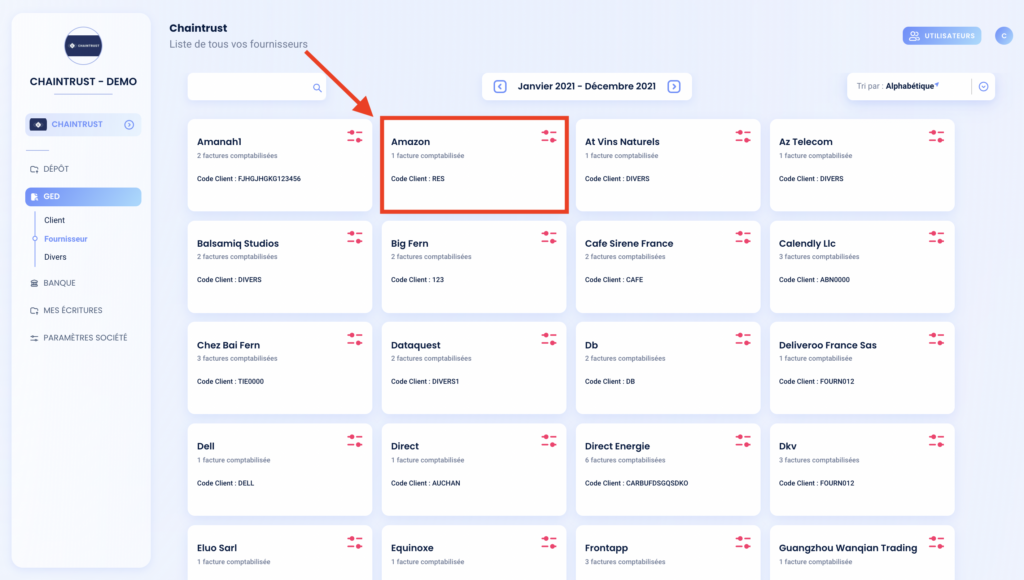Open the Amazon supplier card

474,165
